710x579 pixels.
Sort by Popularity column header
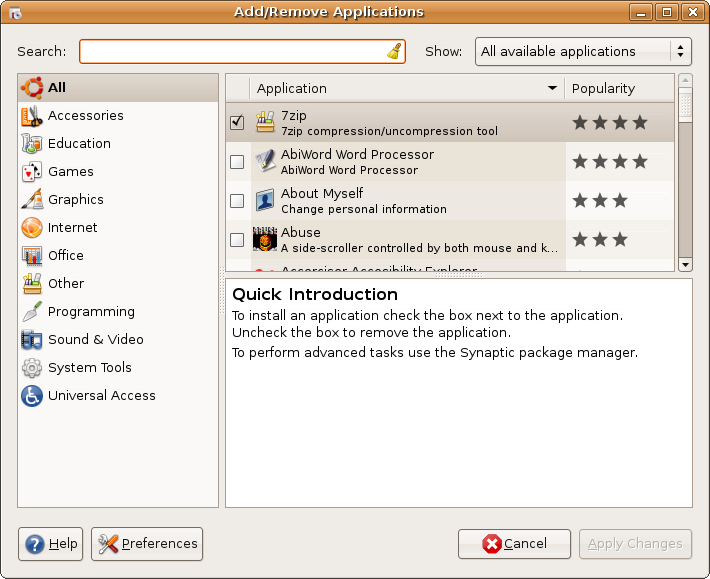(x=619, y=88)
